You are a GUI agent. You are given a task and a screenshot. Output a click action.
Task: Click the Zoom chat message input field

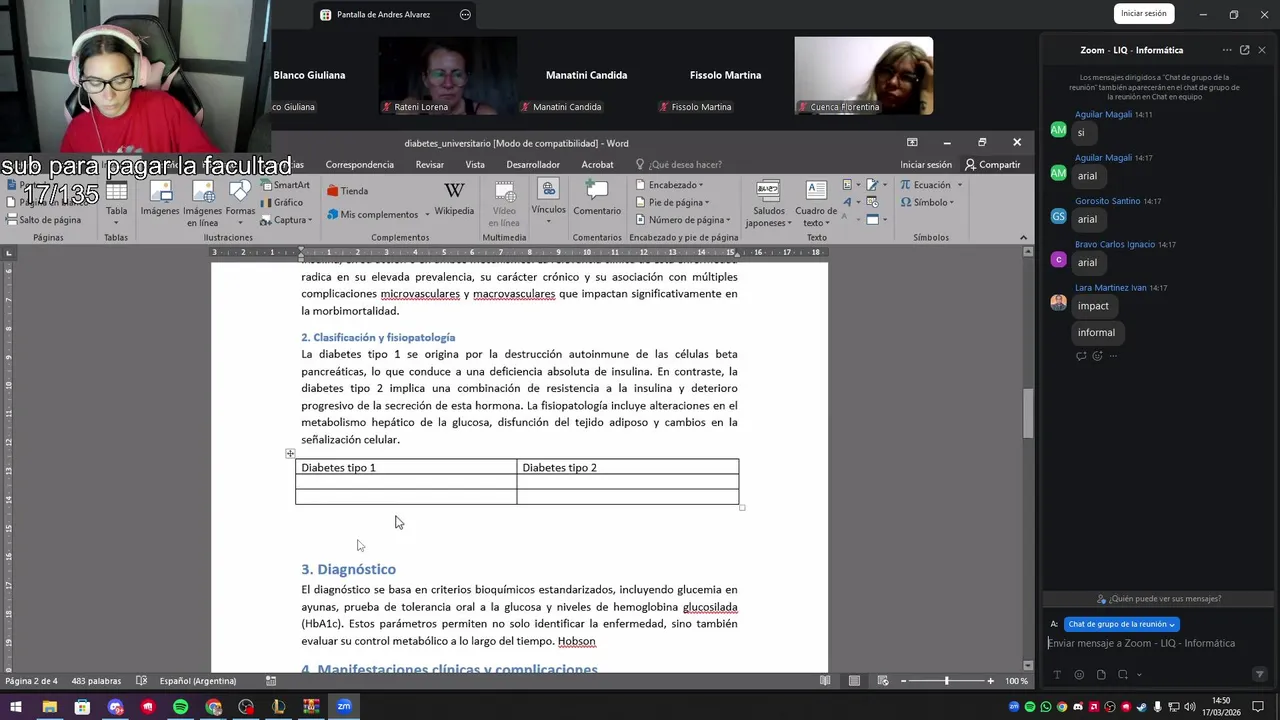[1141, 644]
